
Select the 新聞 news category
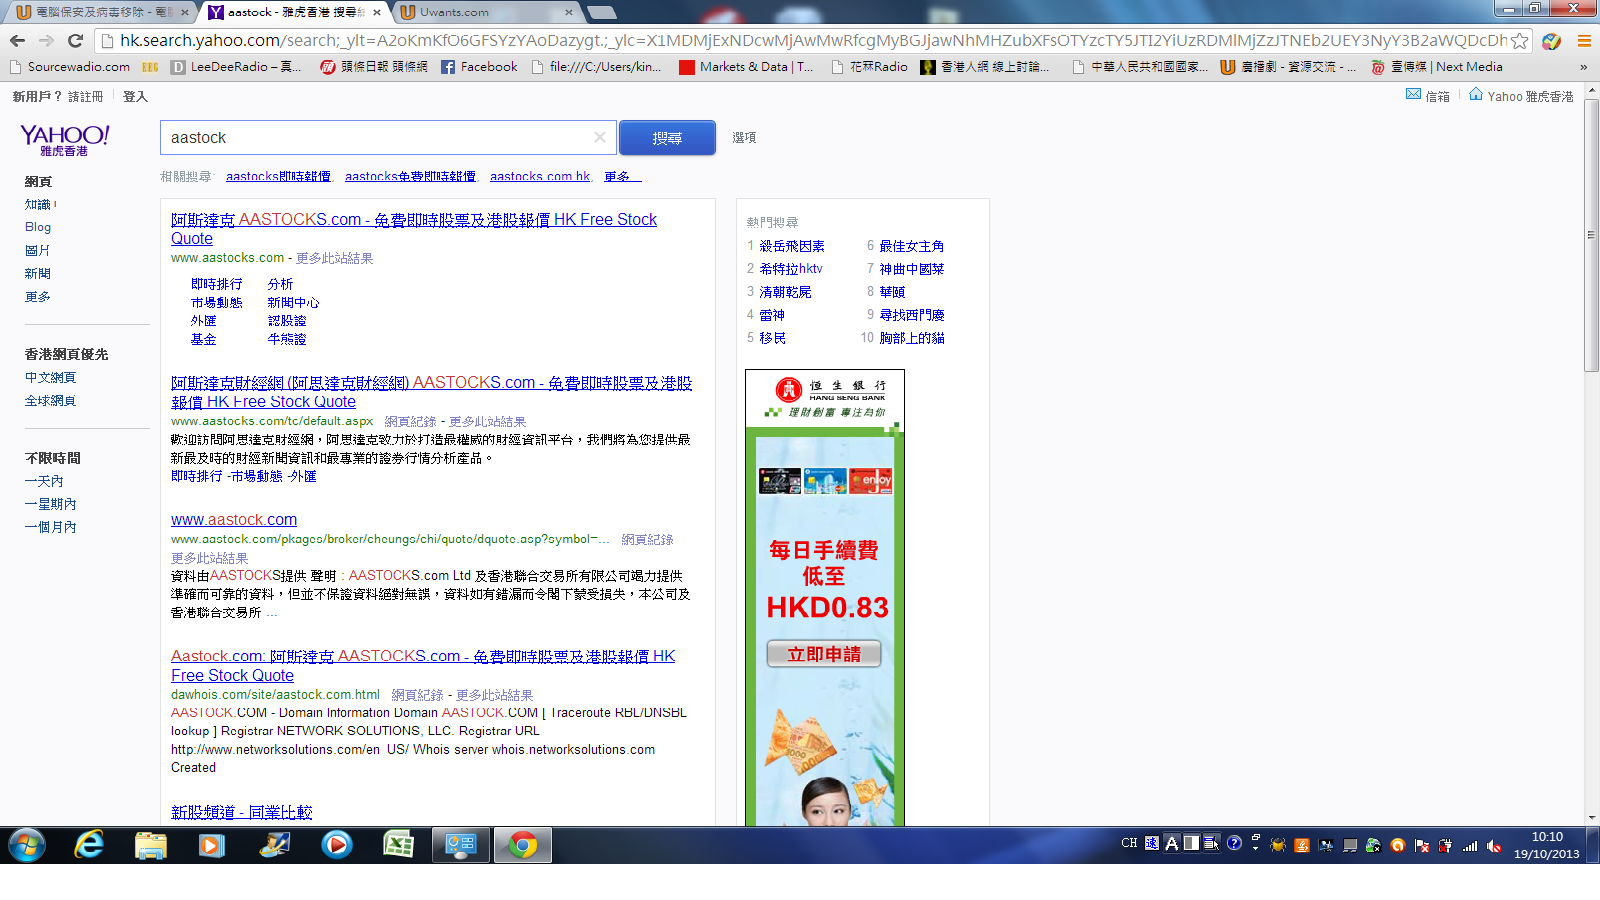(x=38, y=273)
